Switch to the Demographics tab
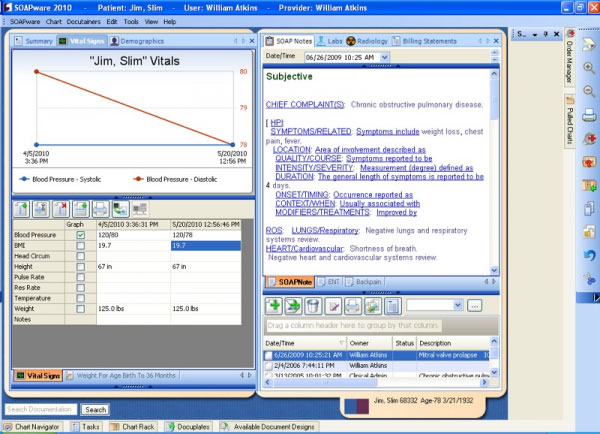The image size is (600, 434). coord(139,41)
